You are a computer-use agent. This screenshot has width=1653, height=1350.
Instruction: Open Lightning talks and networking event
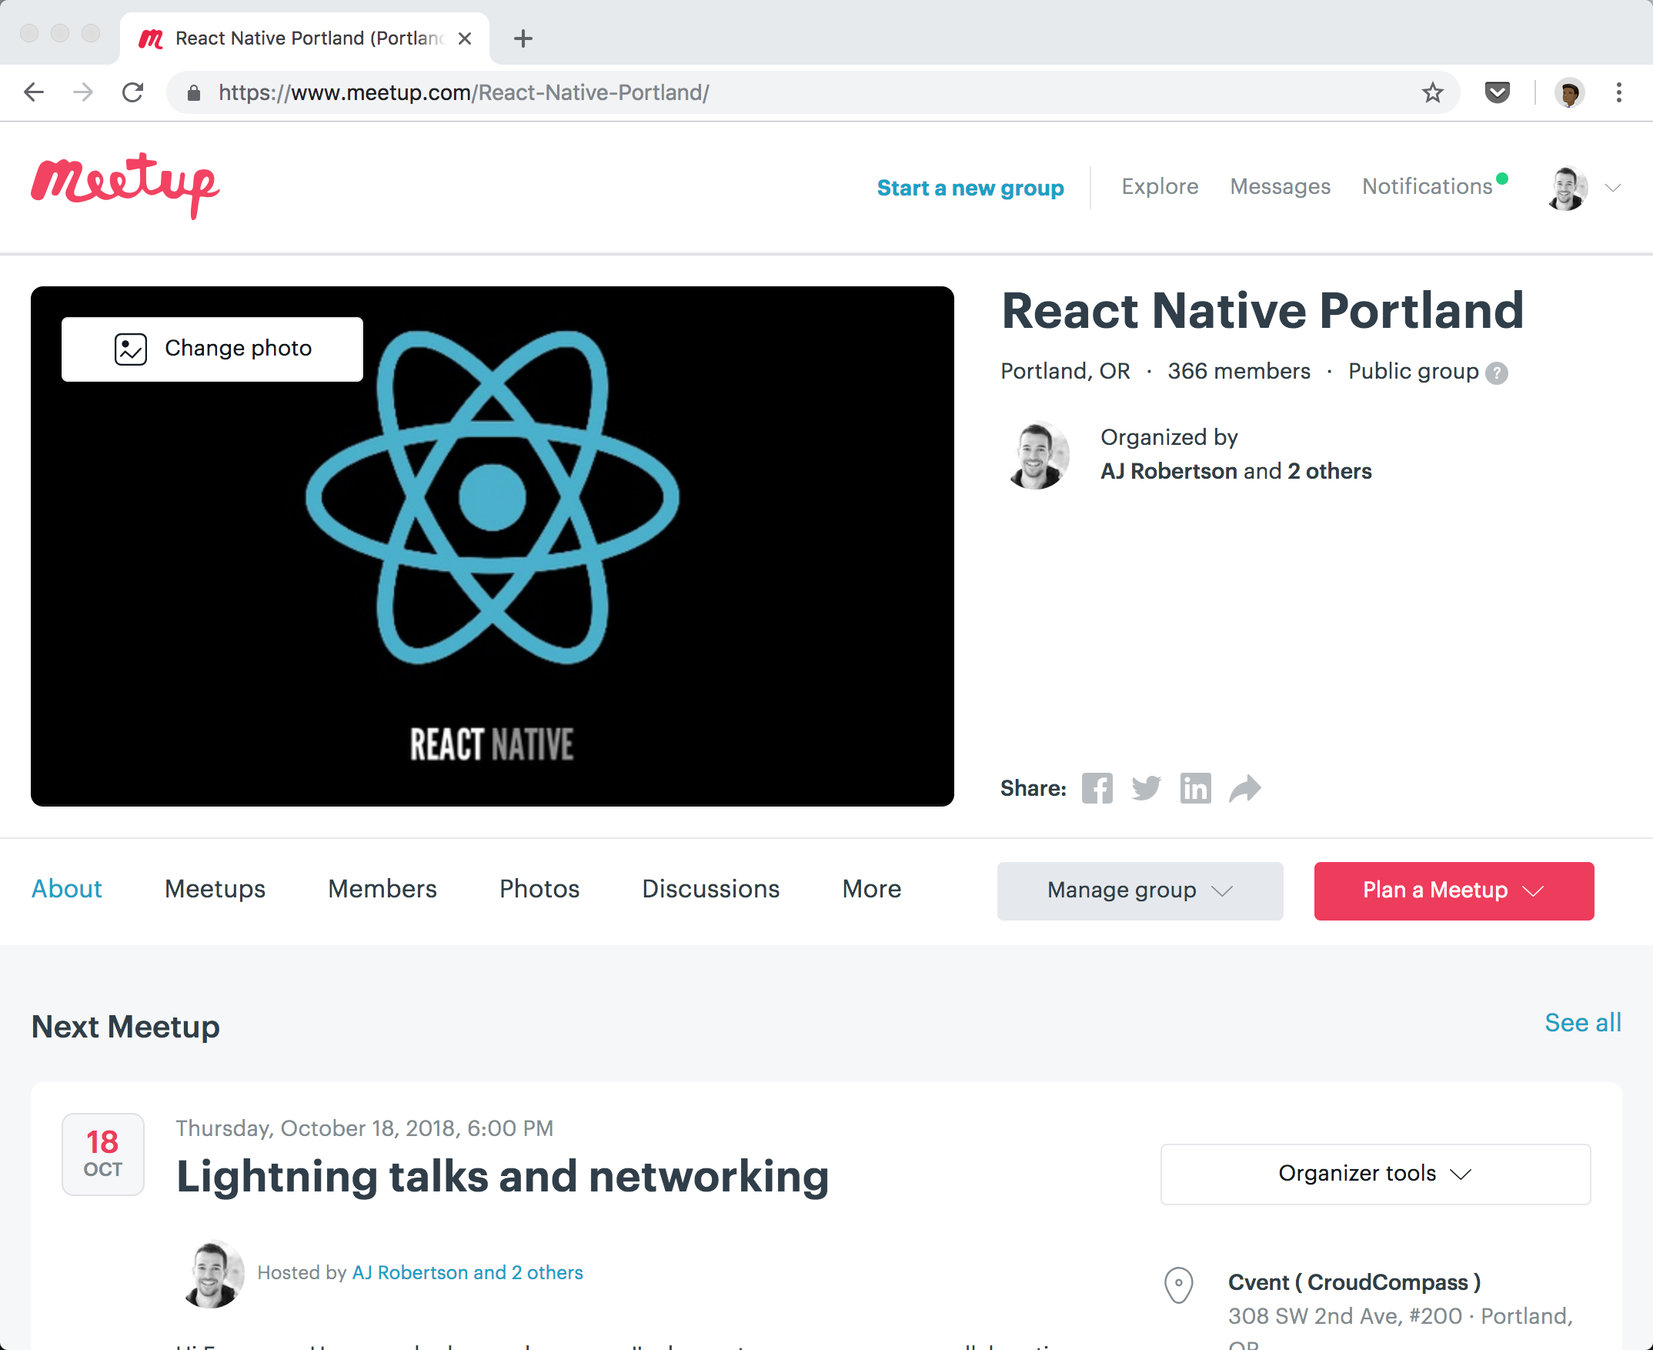point(503,1177)
